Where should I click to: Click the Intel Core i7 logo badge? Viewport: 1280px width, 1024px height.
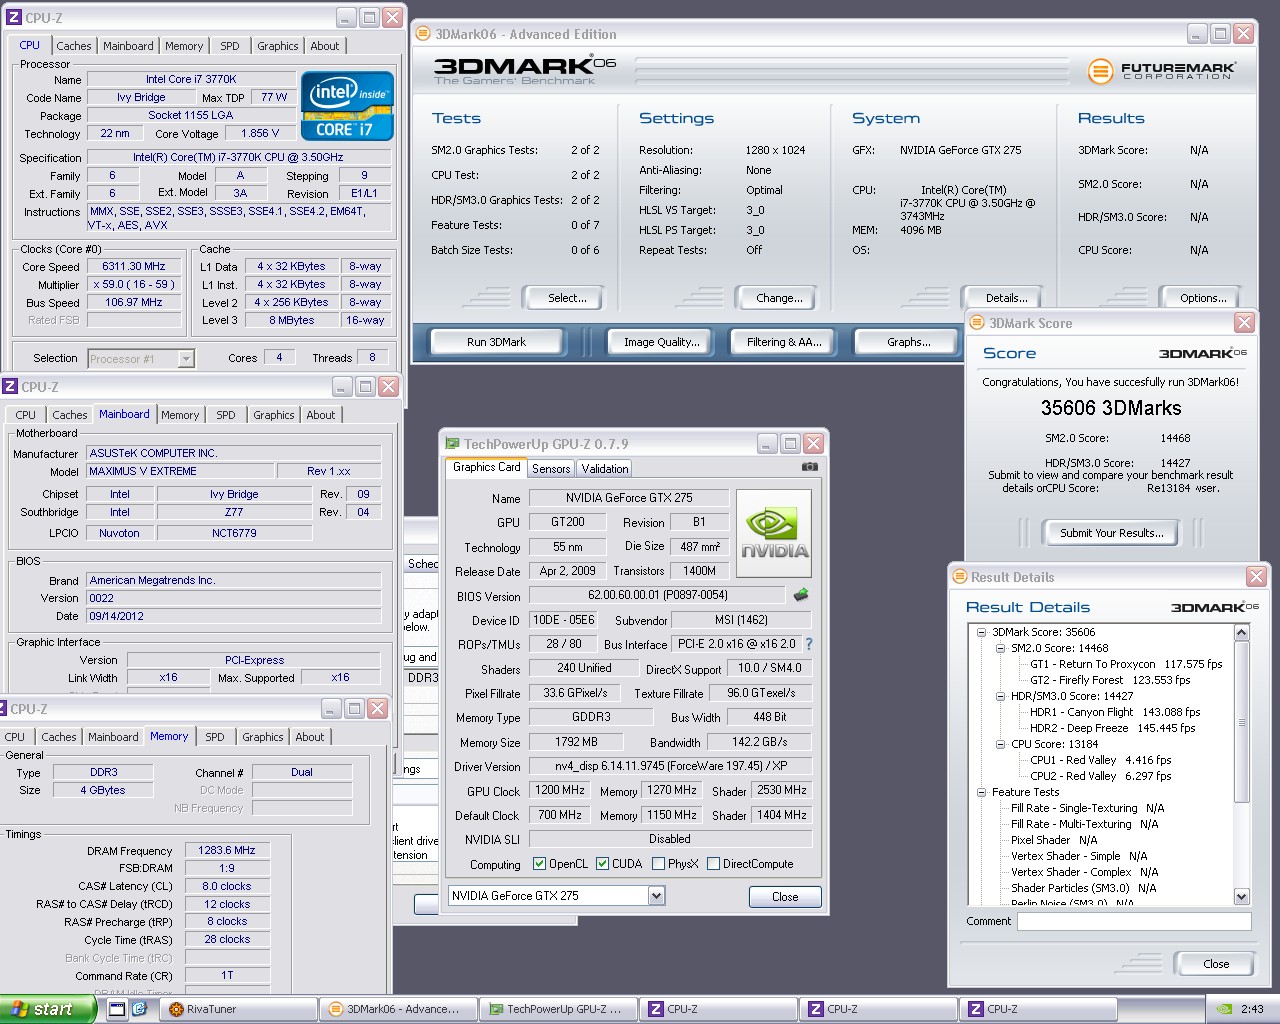click(346, 106)
